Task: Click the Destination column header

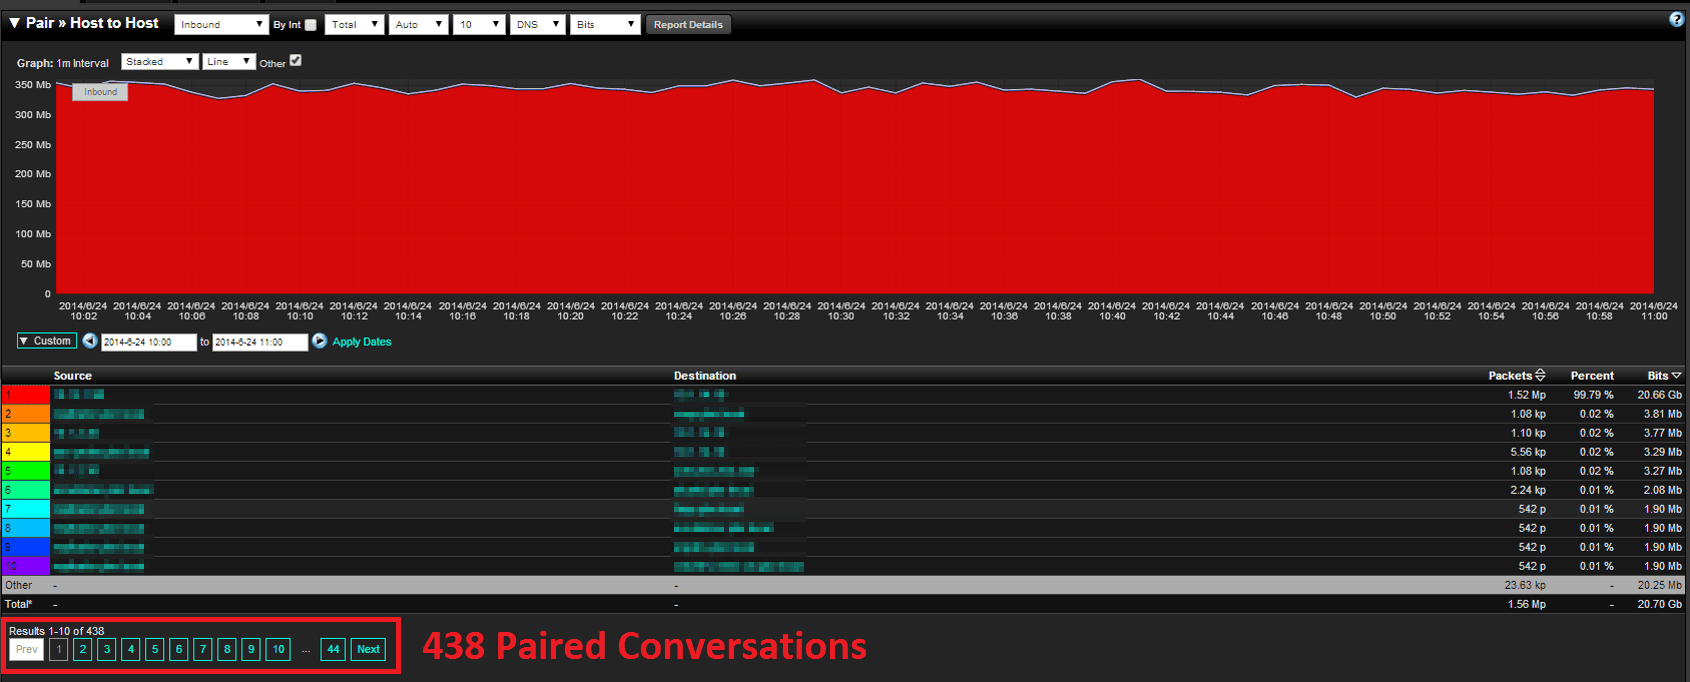Action: tap(705, 376)
